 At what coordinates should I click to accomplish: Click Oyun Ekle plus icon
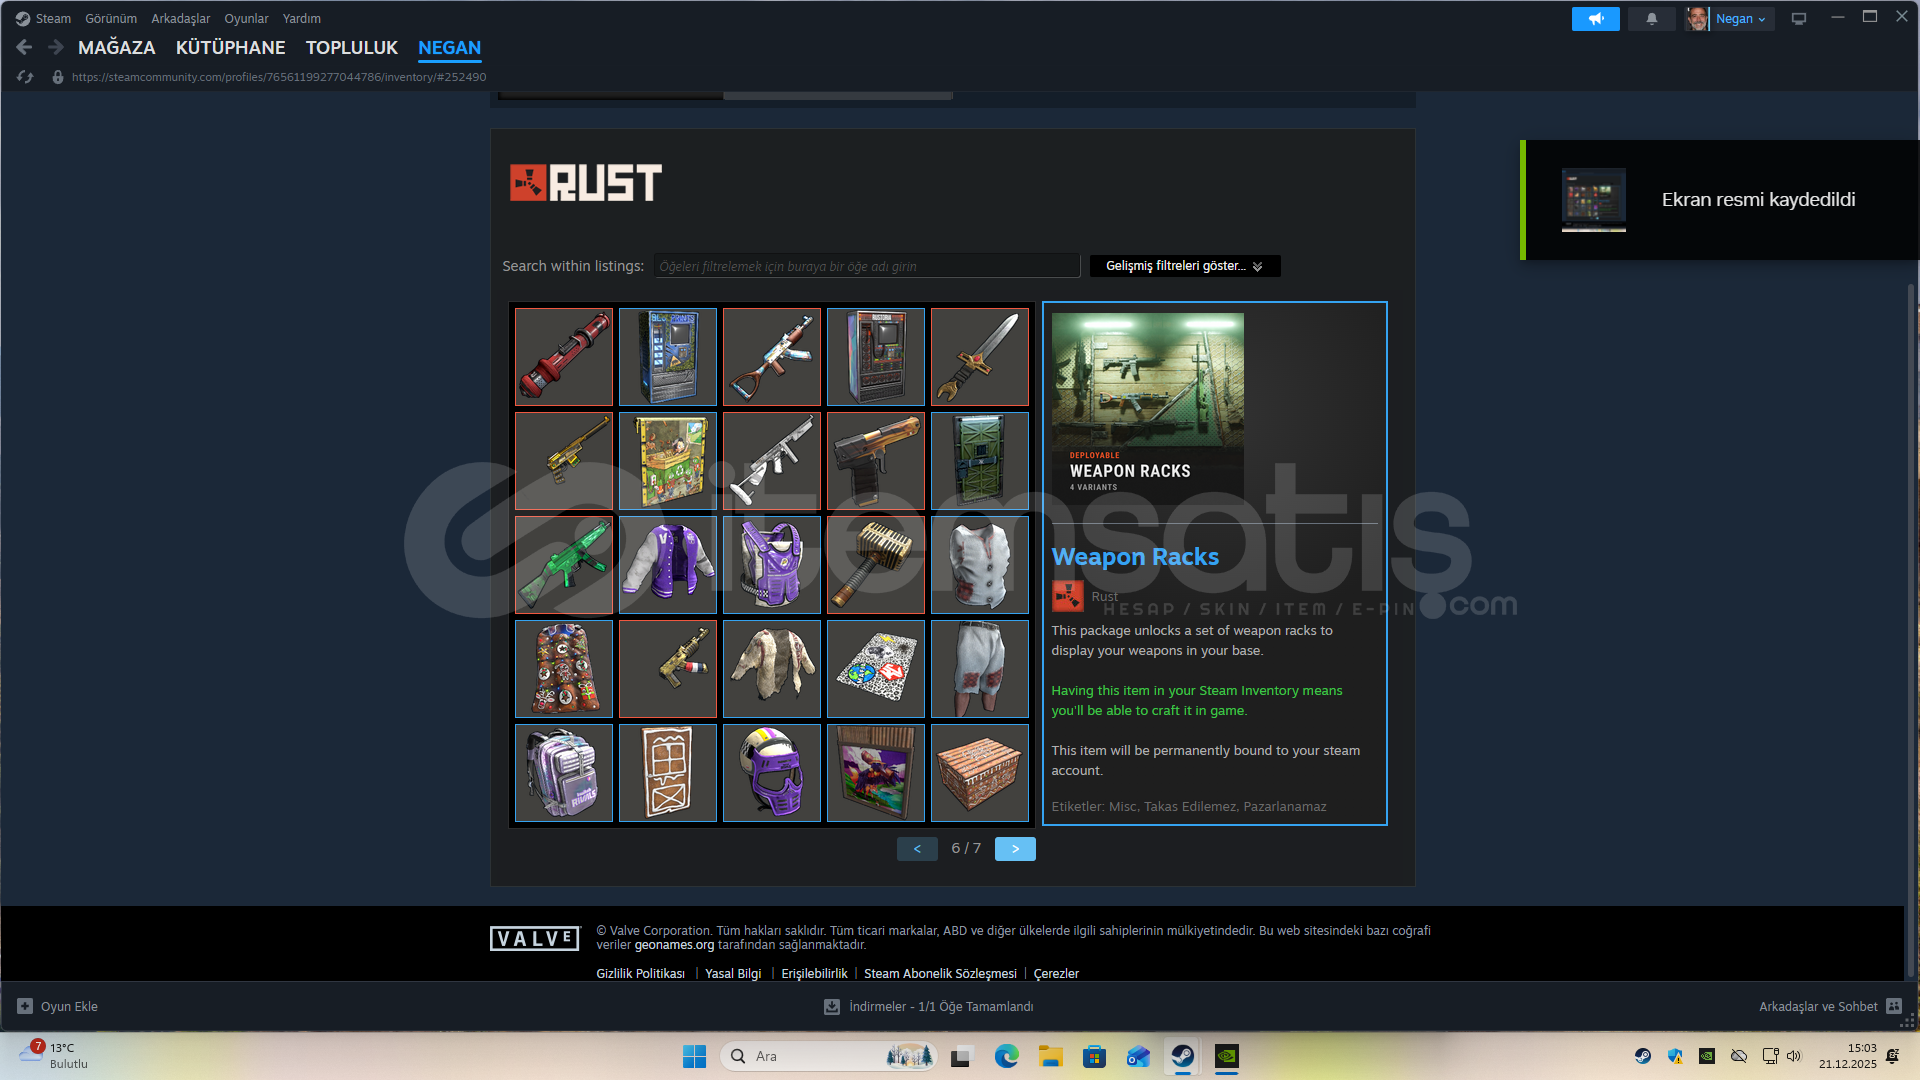click(x=25, y=1007)
